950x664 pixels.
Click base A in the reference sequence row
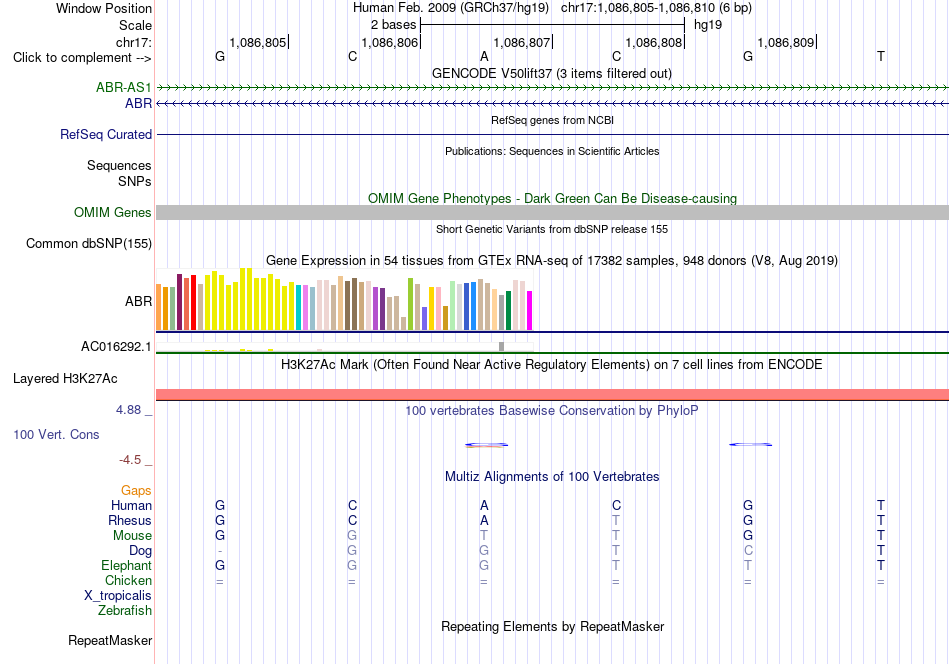(484, 56)
